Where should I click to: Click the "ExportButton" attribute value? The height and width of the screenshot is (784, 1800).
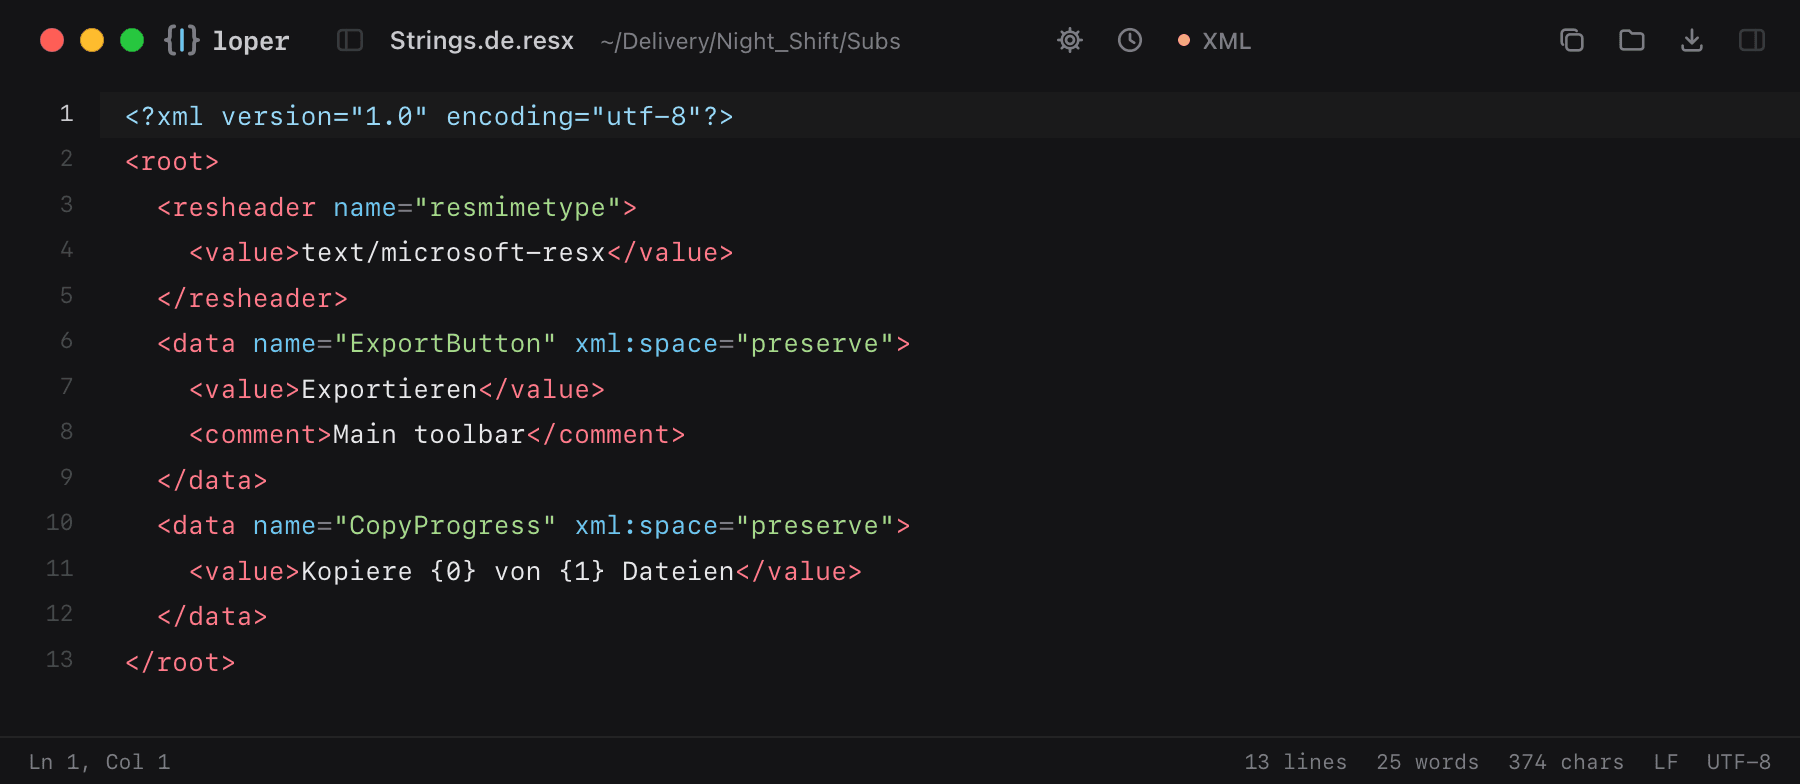pyautogui.click(x=445, y=344)
